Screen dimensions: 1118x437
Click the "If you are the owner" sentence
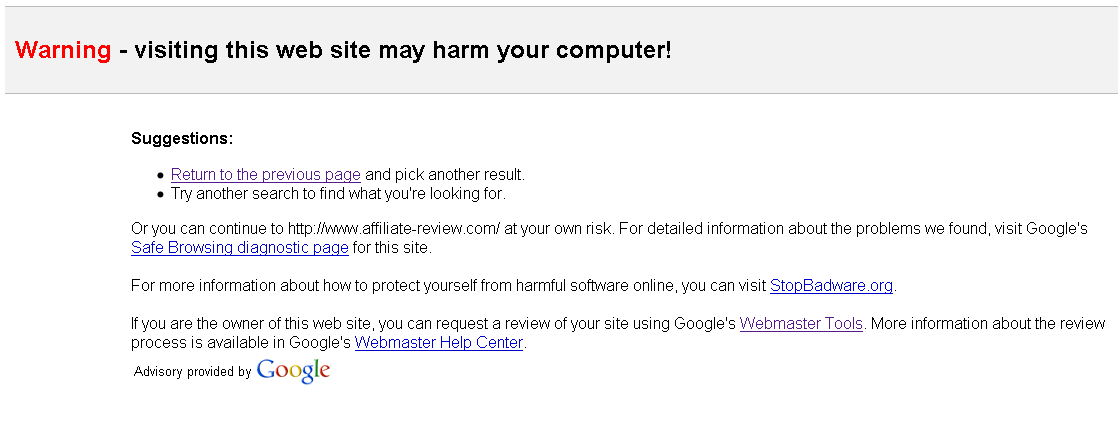tap(300, 324)
